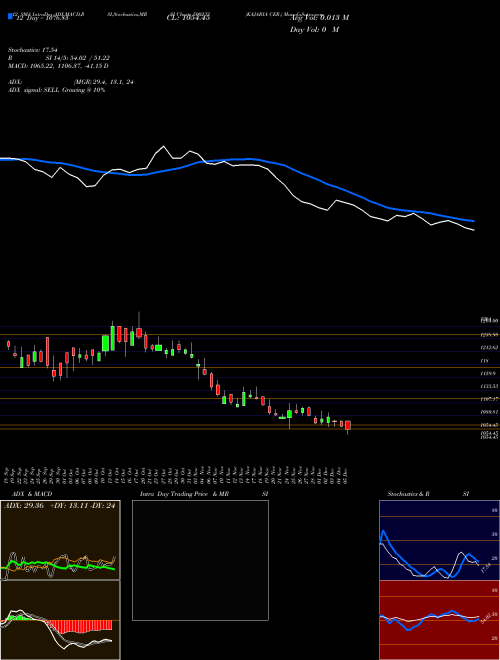Click the 'Avg Vol: 0.013 M' label
500x660 pixels.
point(319,17)
